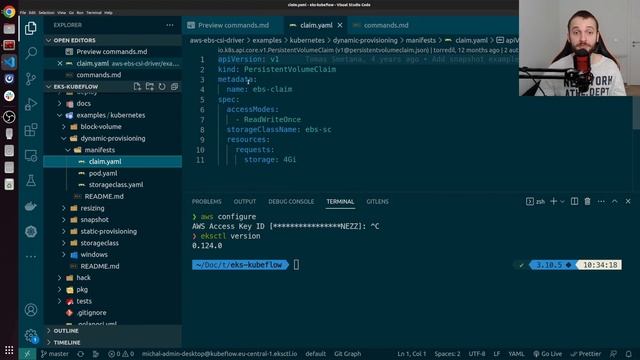Open the Problems panel tab
The width and height of the screenshot is (640, 360).
(x=207, y=202)
